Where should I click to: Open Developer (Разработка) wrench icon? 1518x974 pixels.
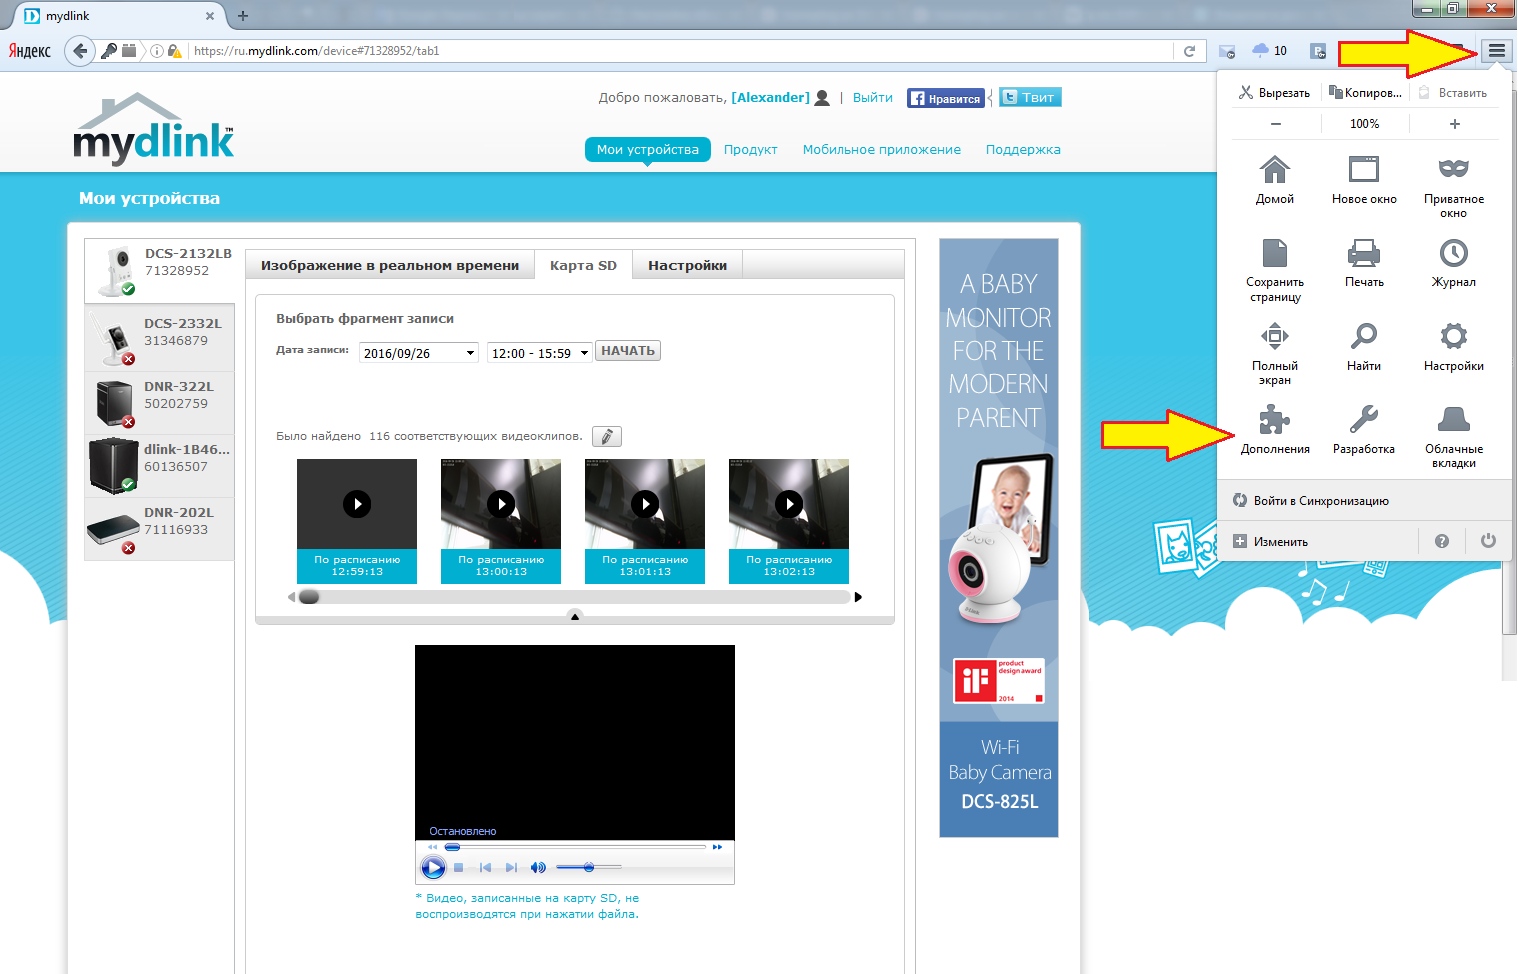(1363, 421)
